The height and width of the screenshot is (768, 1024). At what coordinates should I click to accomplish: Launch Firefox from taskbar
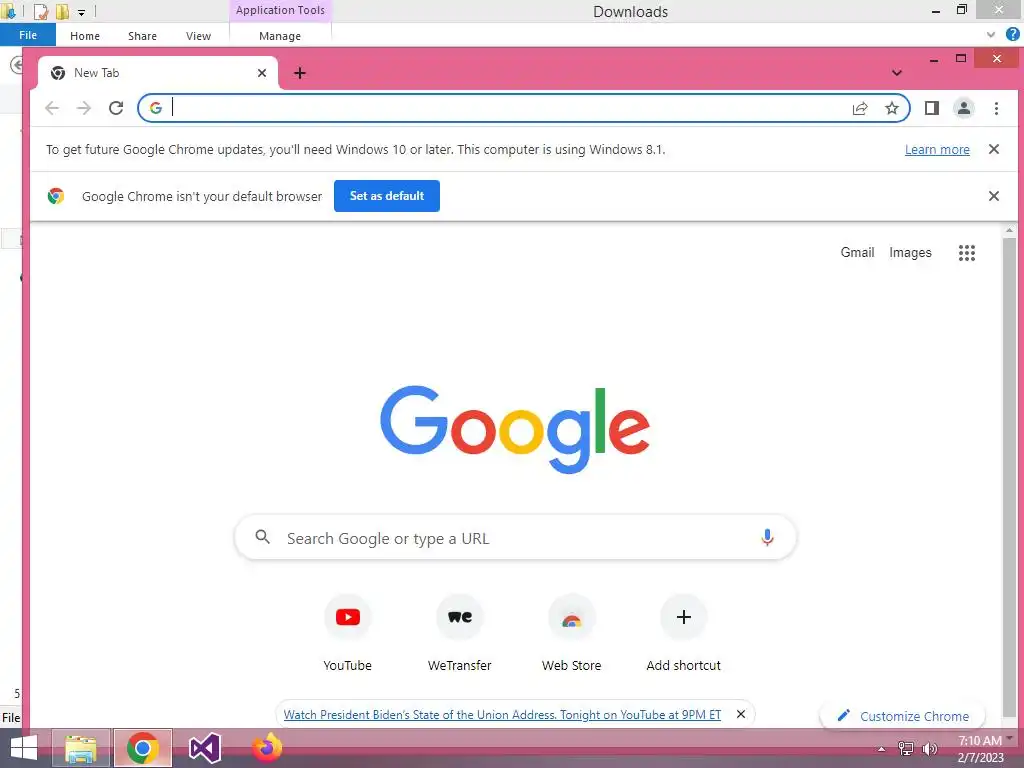(x=267, y=748)
